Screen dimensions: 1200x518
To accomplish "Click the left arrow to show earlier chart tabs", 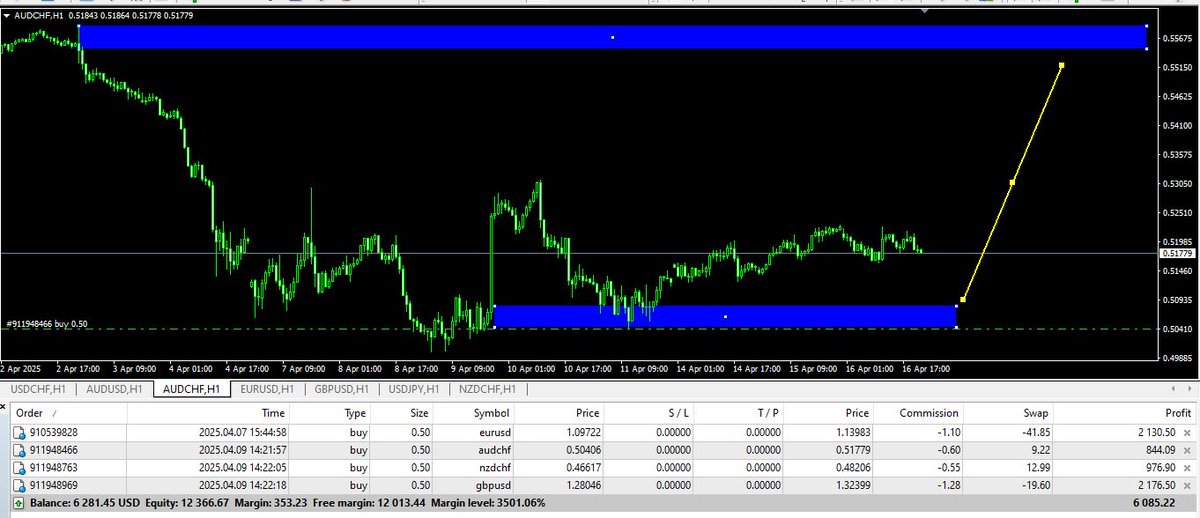I will pyautogui.click(x=1173, y=389).
